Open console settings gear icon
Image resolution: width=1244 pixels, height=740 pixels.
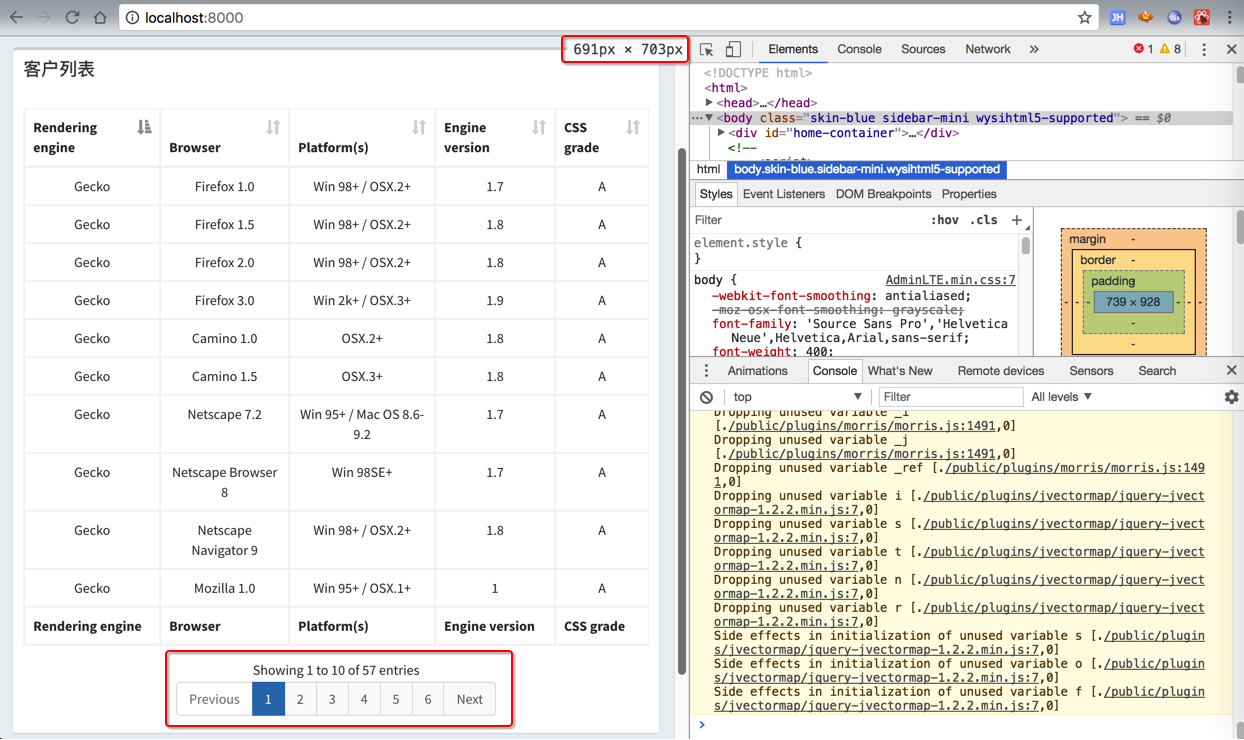[1231, 397]
